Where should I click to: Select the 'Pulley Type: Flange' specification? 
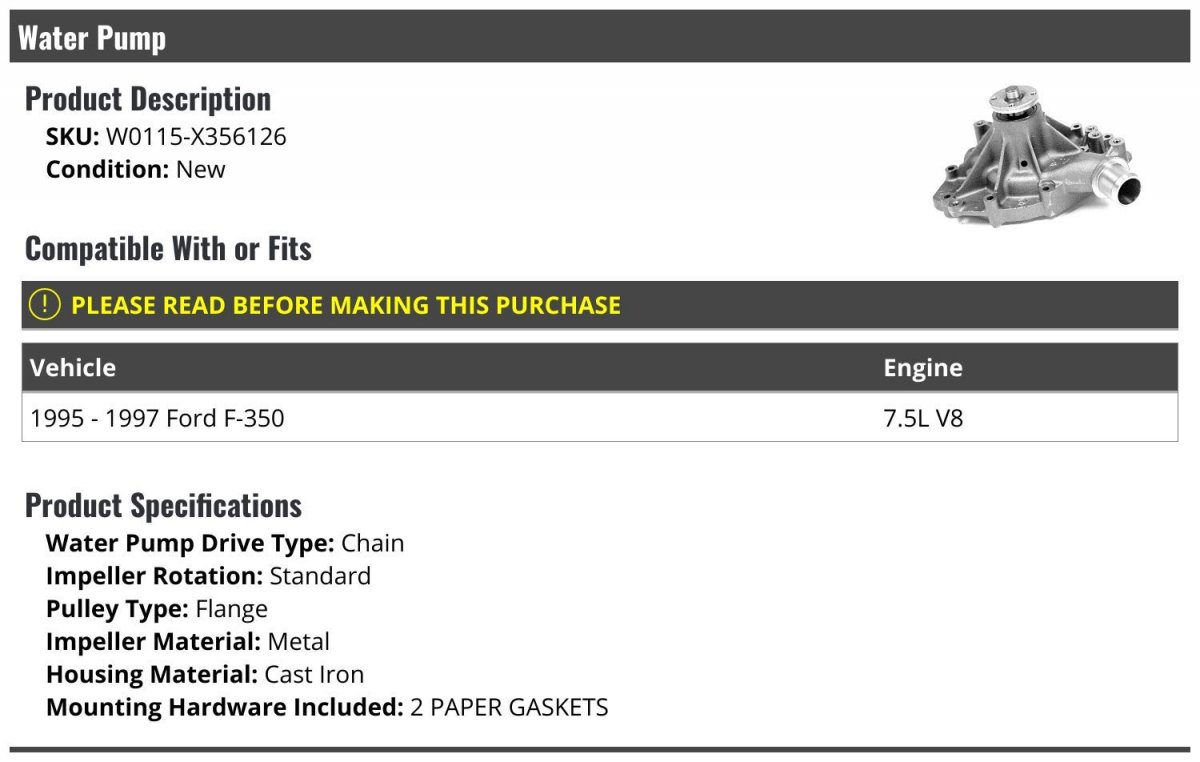[x=157, y=609]
